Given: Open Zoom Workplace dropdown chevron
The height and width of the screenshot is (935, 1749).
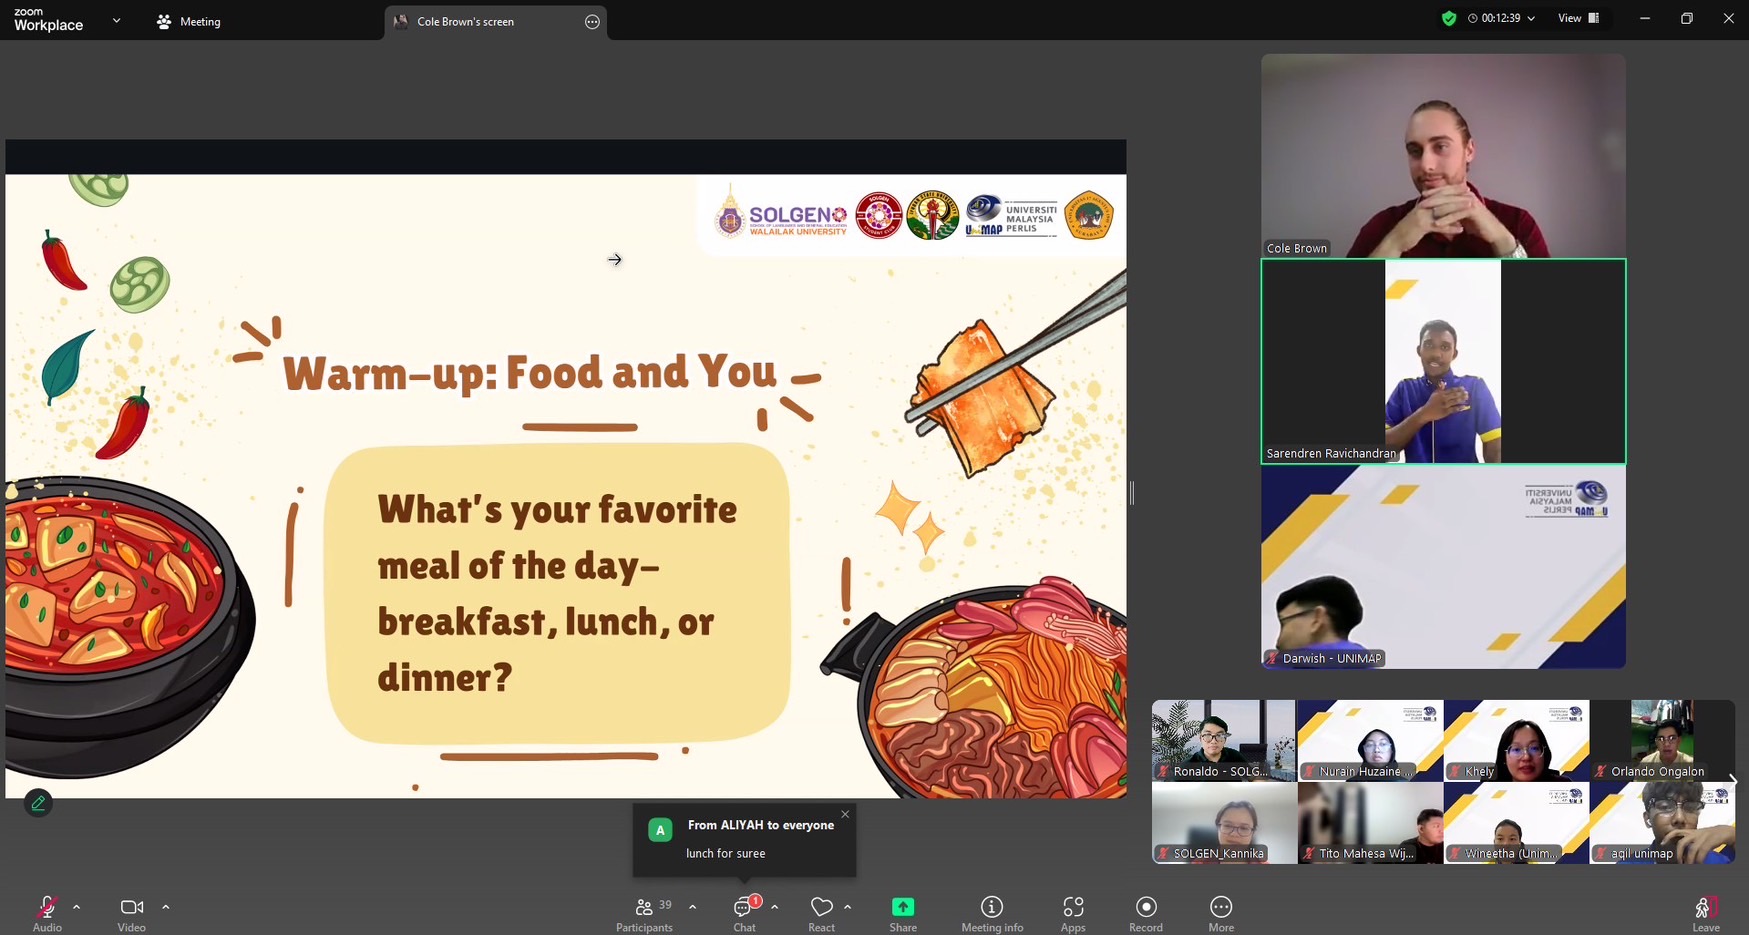Looking at the screenshot, I should 116,20.
